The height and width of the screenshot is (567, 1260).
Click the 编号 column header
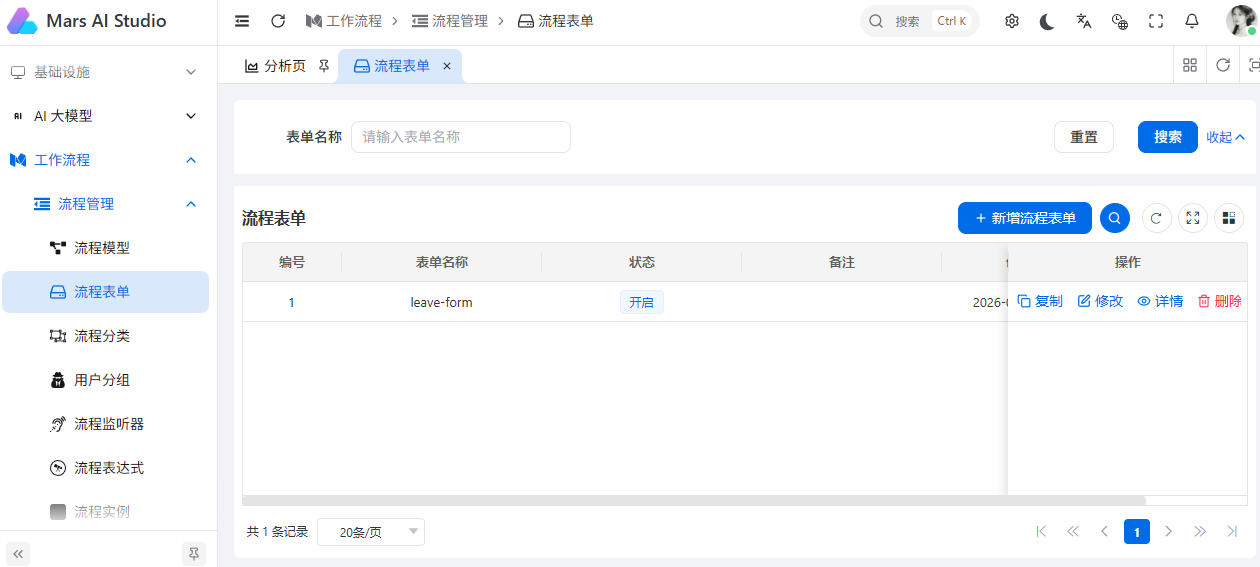pyautogui.click(x=292, y=262)
